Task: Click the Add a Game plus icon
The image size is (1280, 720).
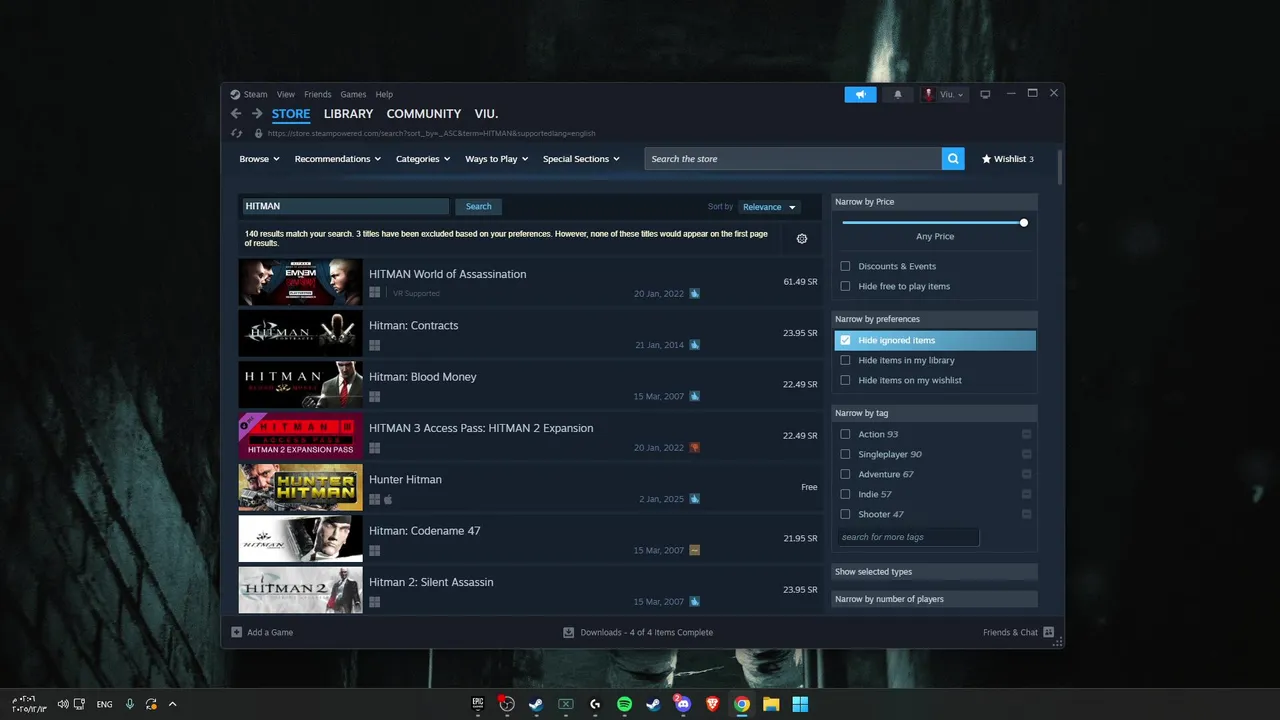Action: (x=237, y=632)
